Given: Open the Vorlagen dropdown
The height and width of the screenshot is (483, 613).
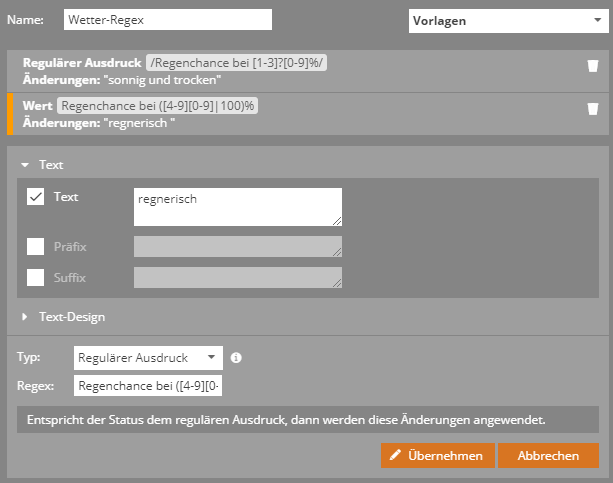Looking at the screenshot, I should point(504,20).
